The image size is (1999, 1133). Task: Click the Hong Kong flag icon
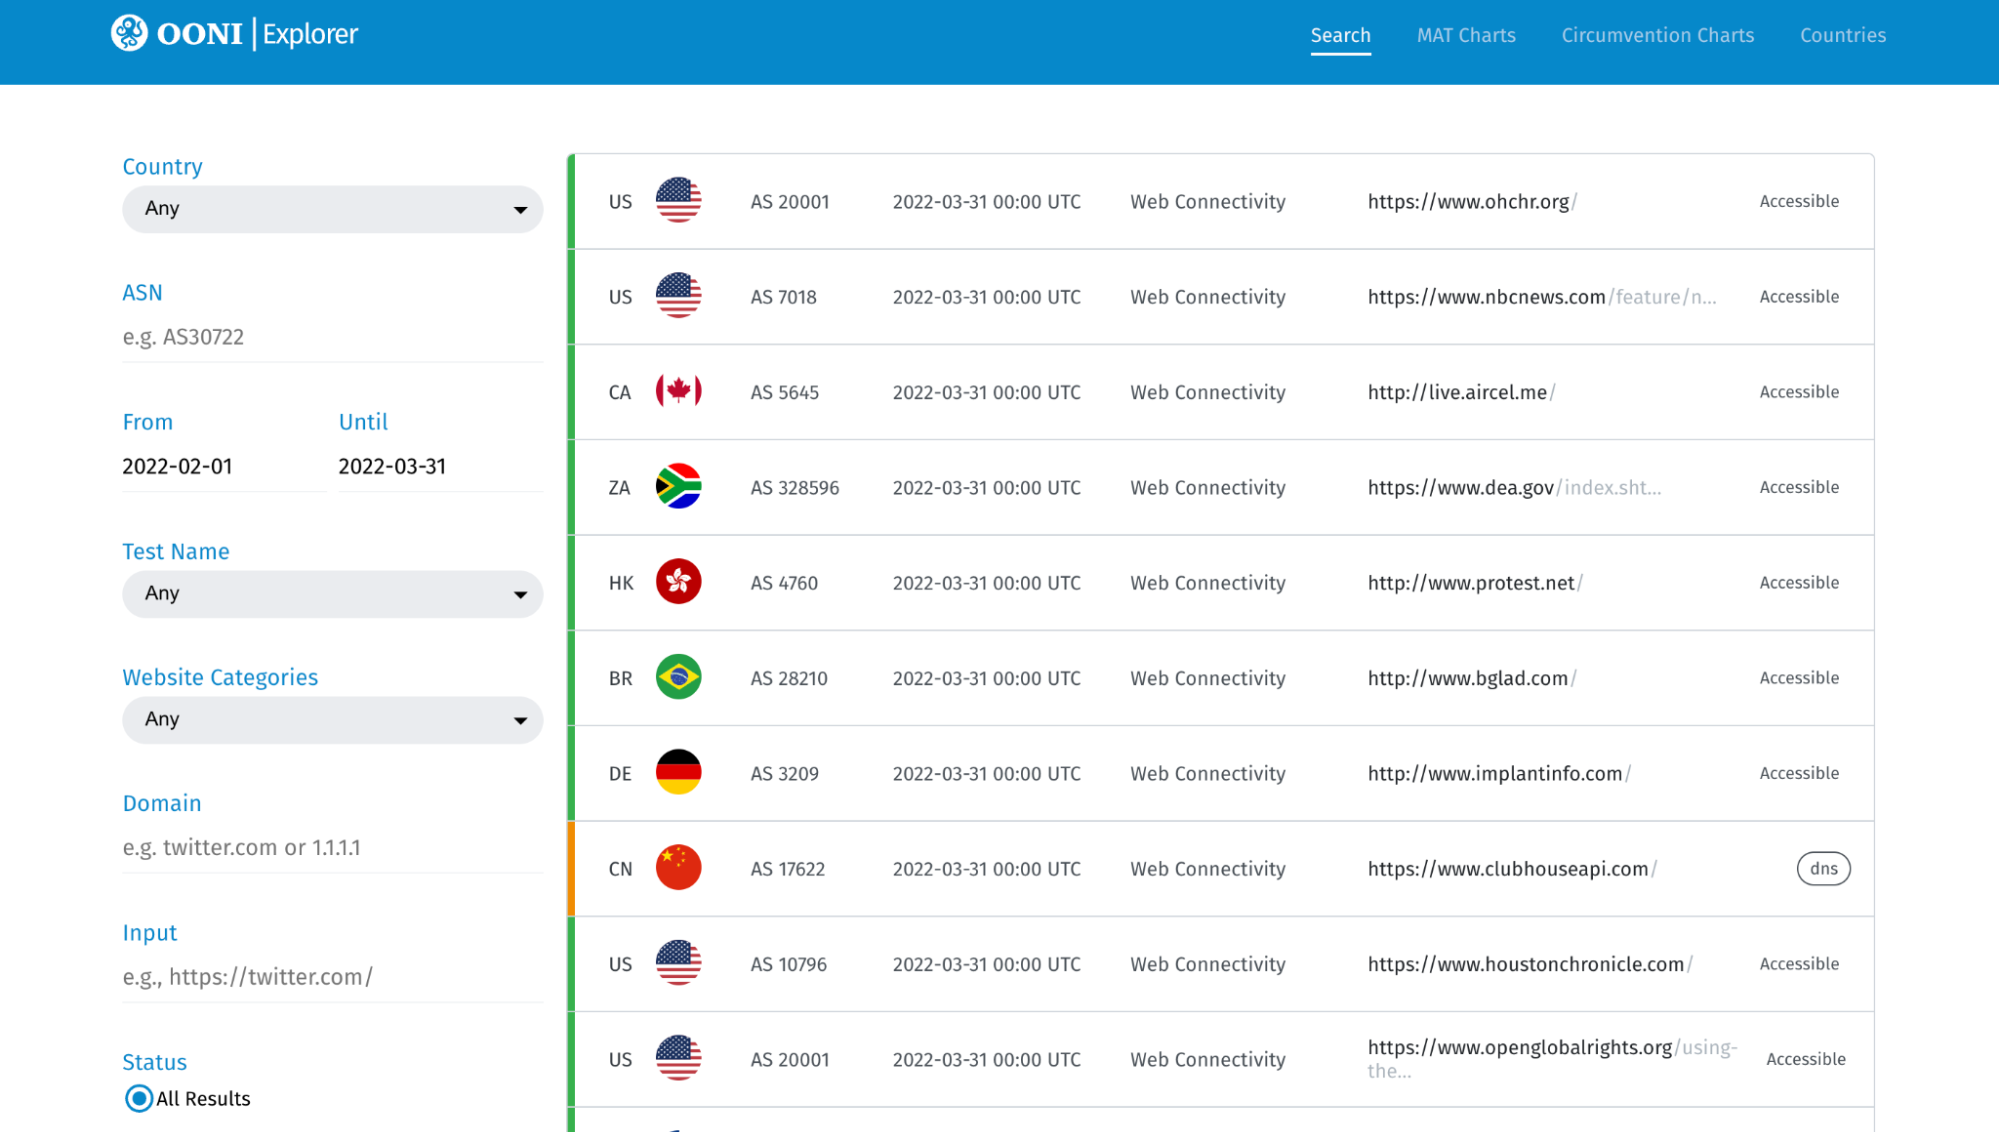(678, 582)
